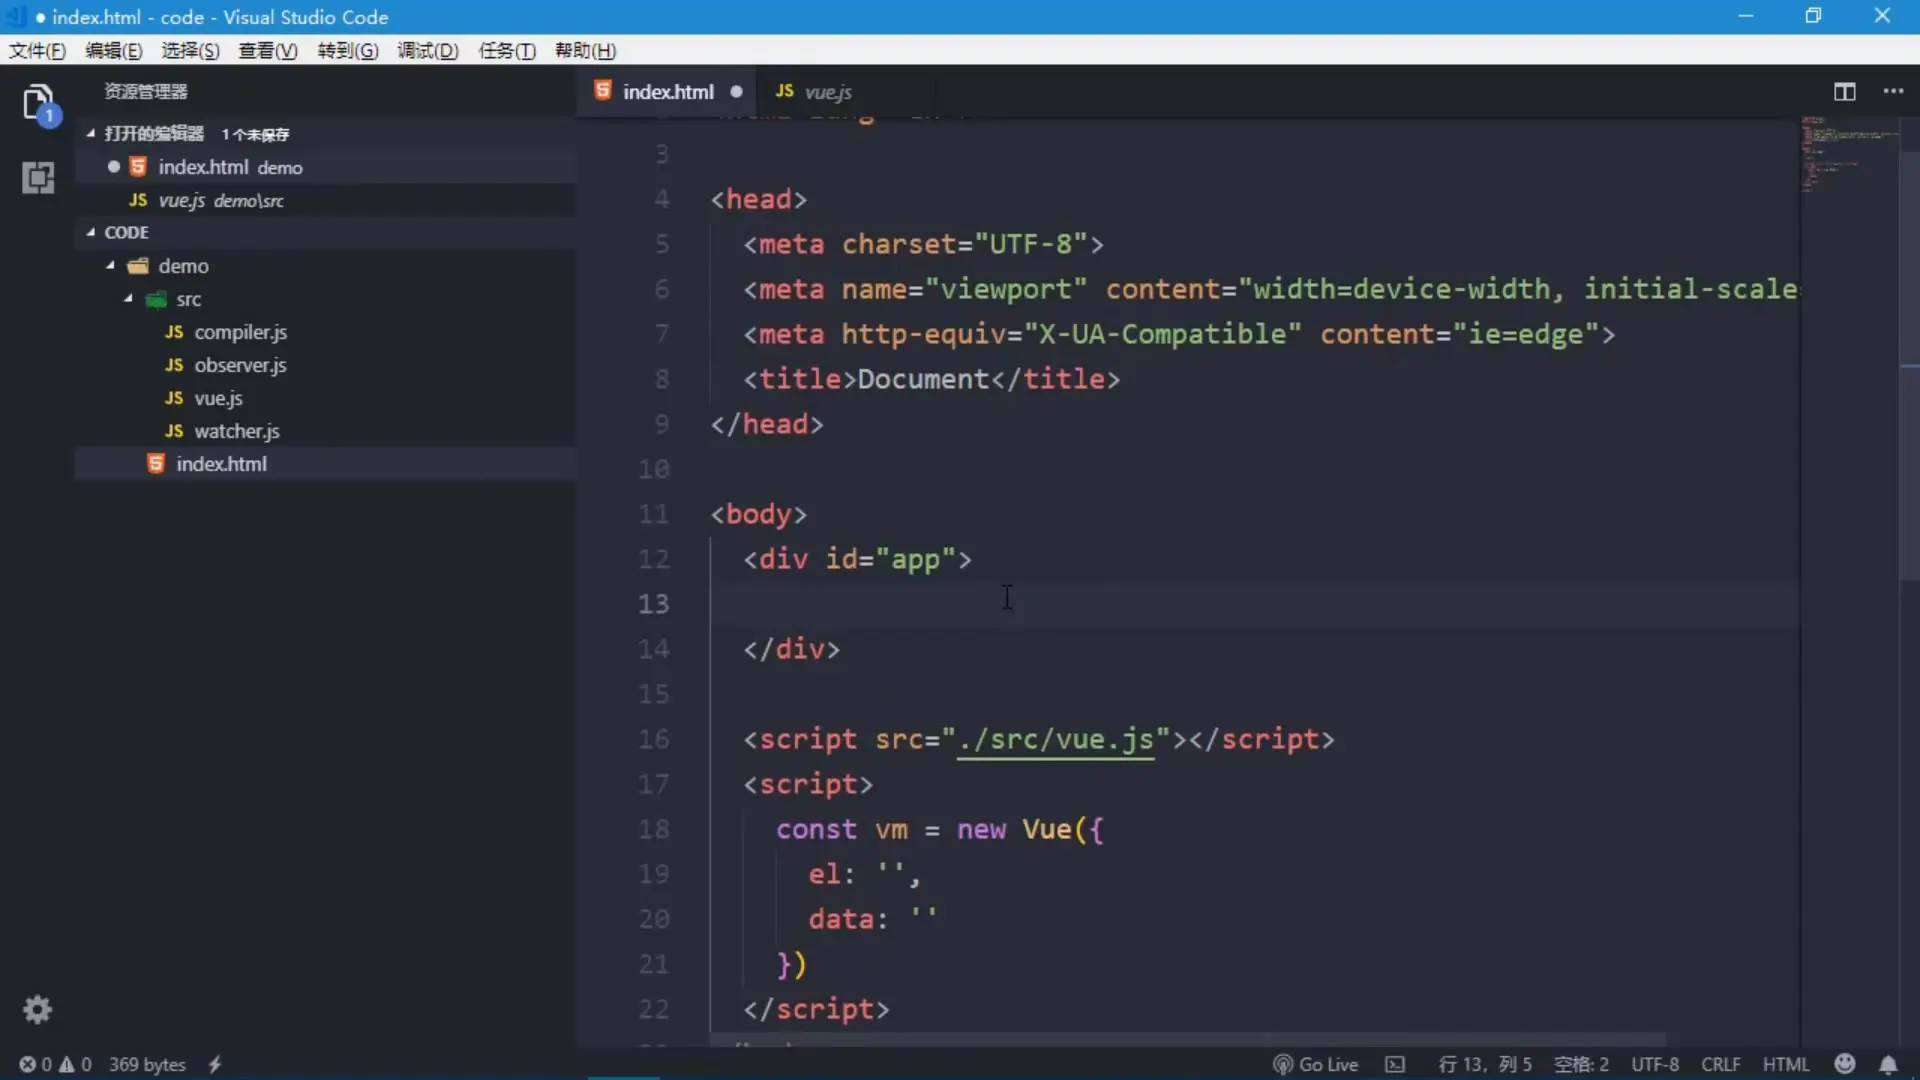The width and height of the screenshot is (1920, 1080).
Task: Click the JS icon beside watcher.js
Action: 174,431
